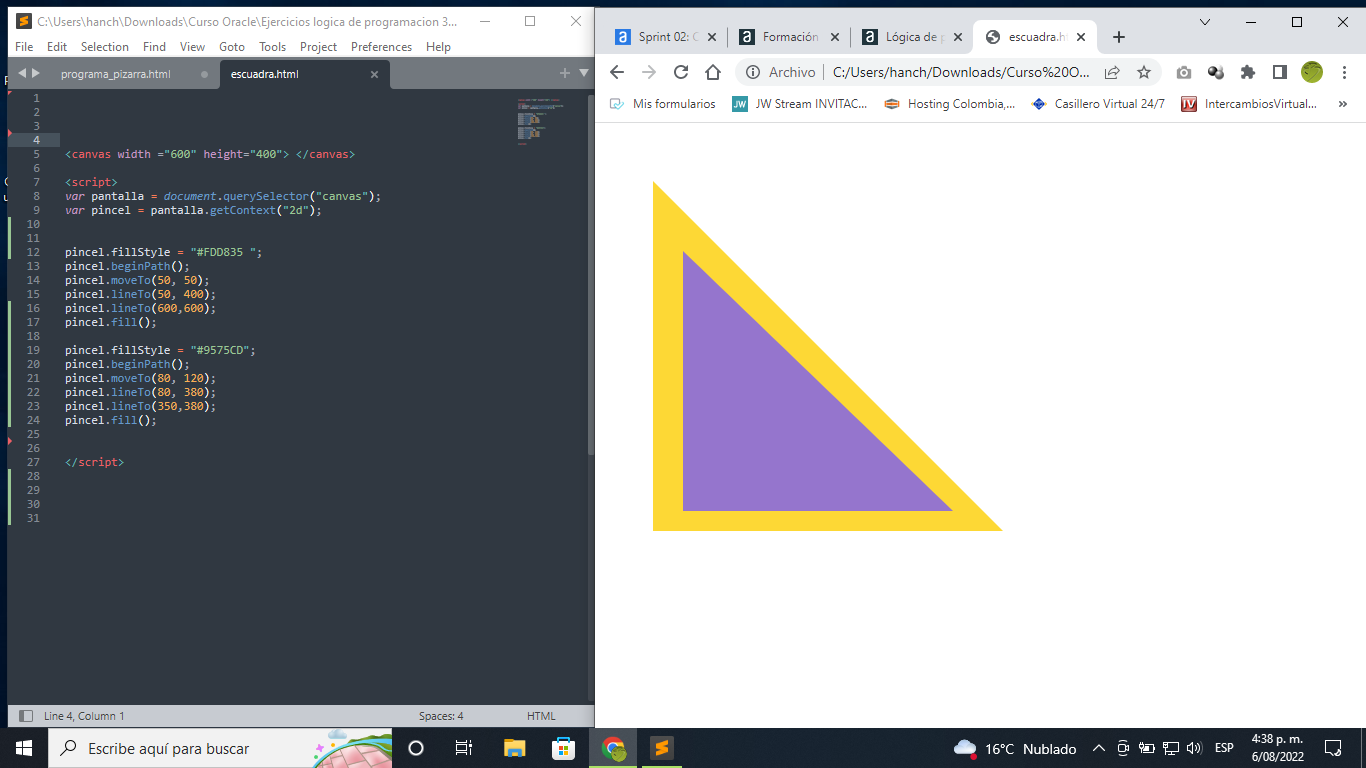Open Hosting Colombia bookmark

pyautogui.click(x=950, y=104)
